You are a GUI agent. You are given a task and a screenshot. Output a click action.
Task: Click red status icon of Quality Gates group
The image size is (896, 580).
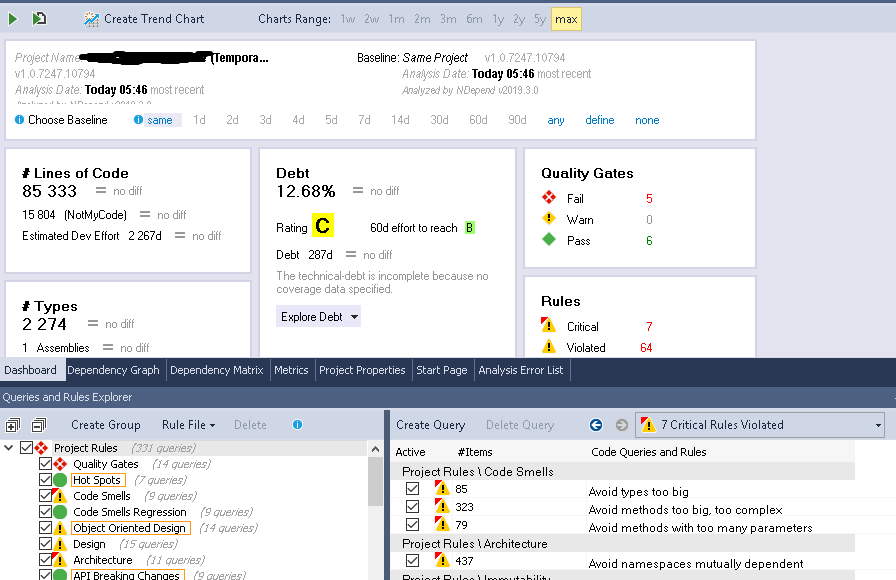tap(60, 464)
